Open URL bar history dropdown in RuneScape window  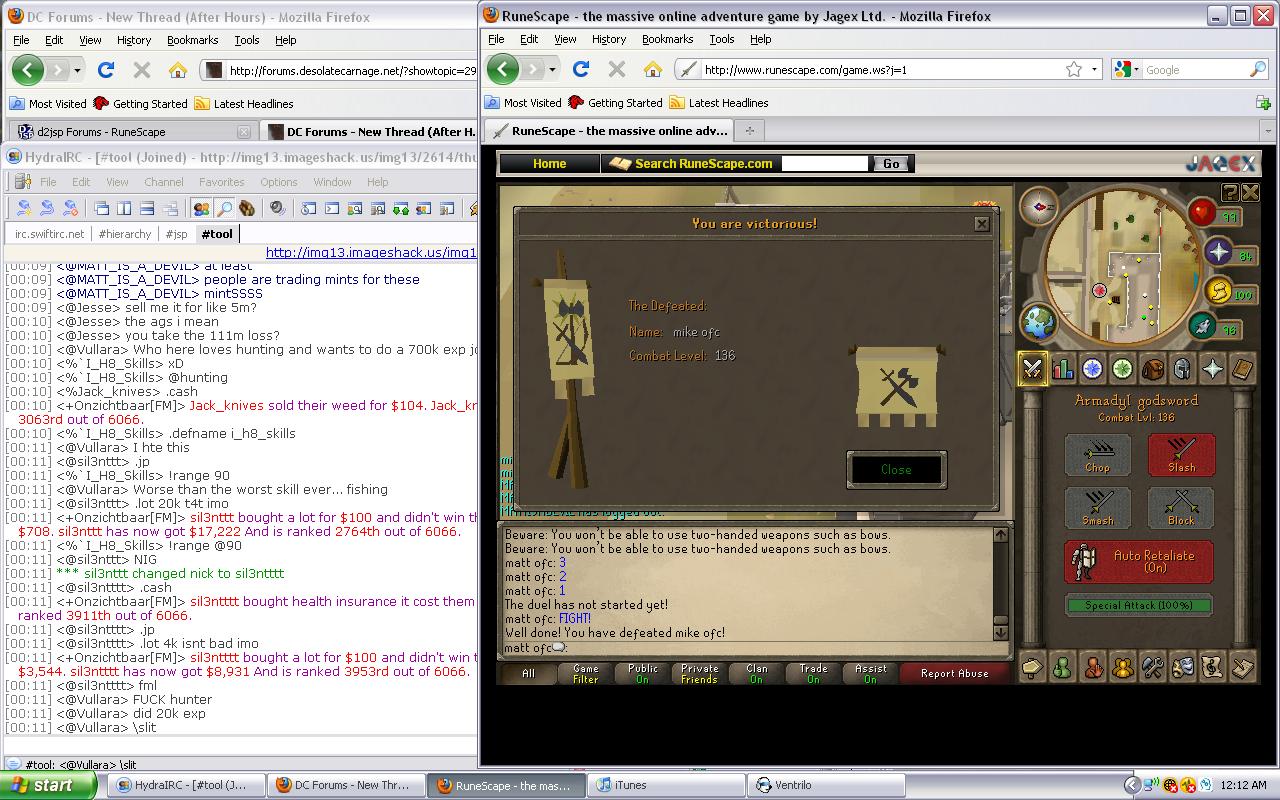pyautogui.click(x=1094, y=69)
